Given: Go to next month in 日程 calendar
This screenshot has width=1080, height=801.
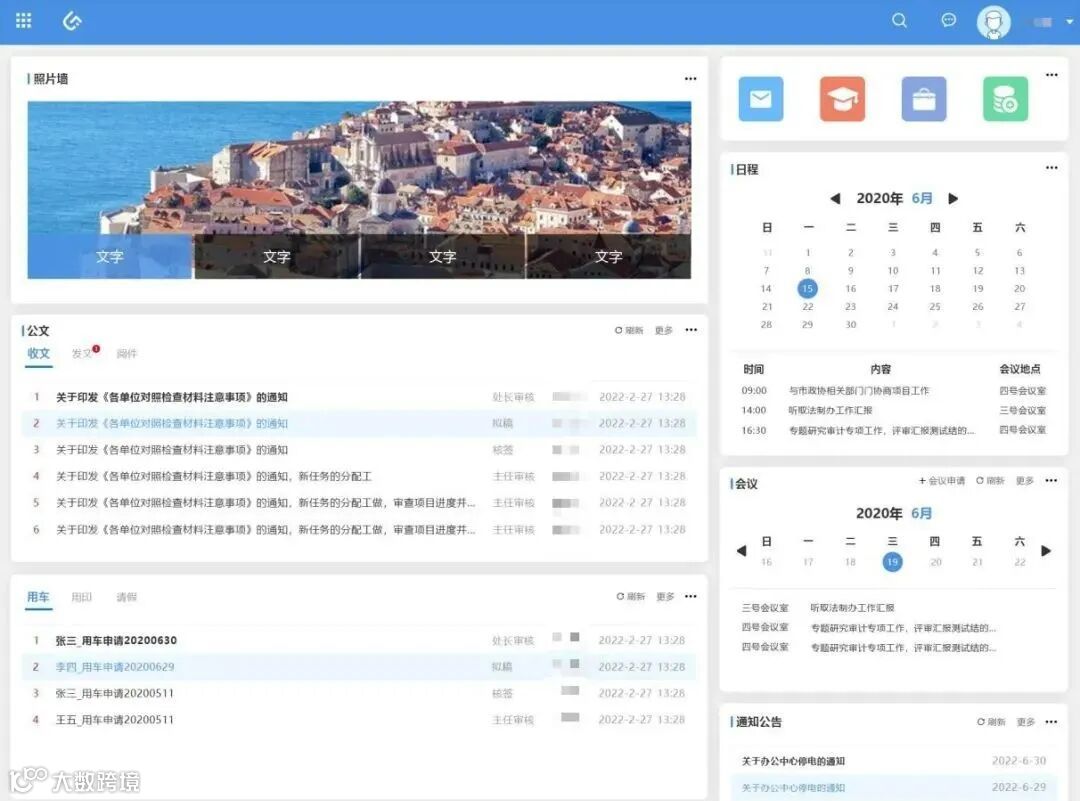Looking at the screenshot, I should tap(953, 198).
